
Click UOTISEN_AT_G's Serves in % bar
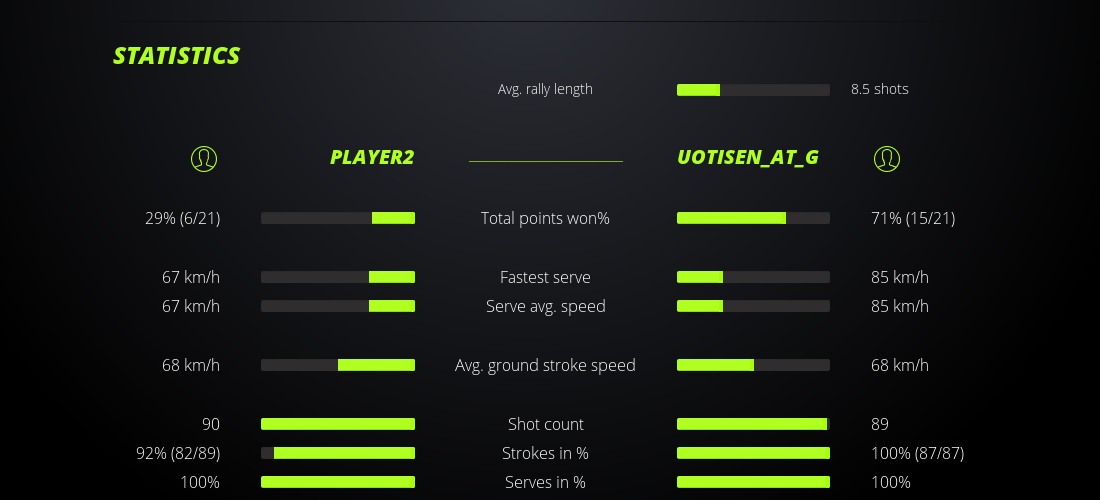coord(753,482)
